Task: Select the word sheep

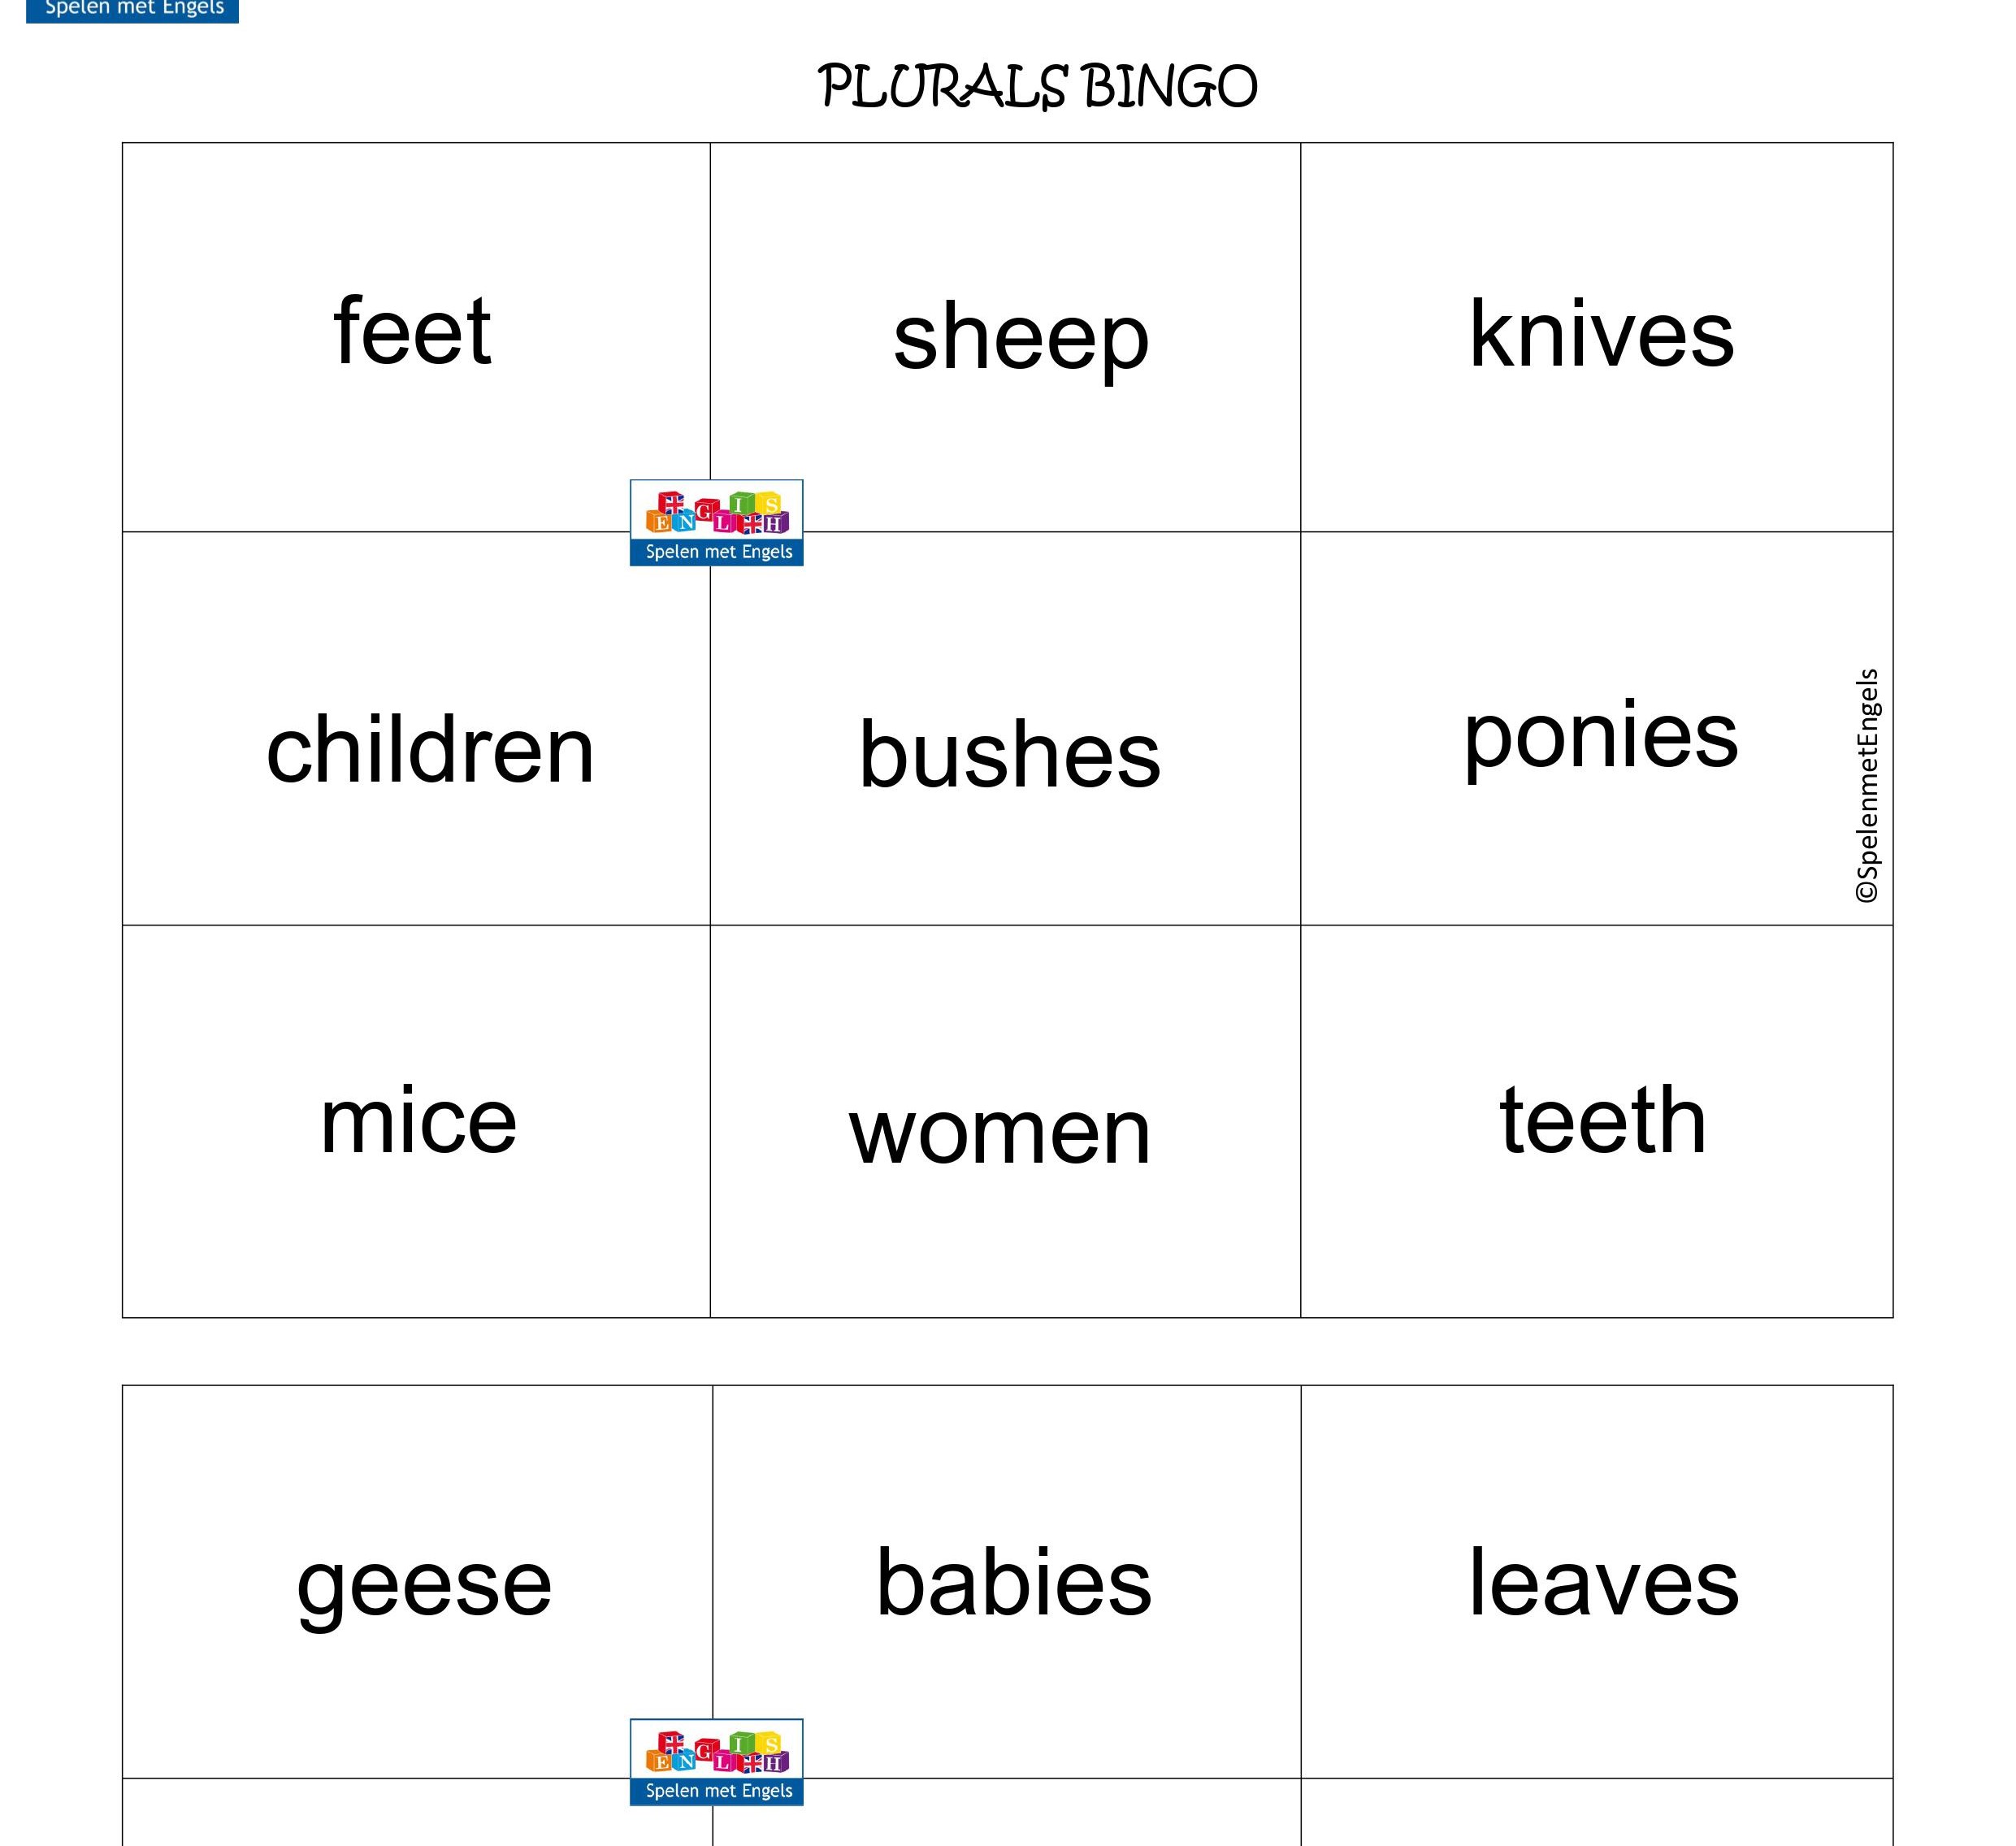Action: tap(1021, 339)
